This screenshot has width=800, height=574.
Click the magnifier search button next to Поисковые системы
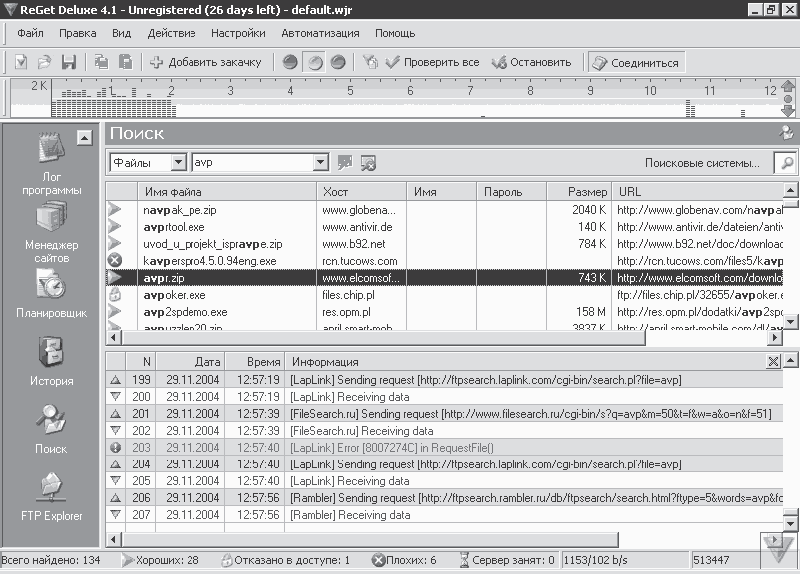click(x=786, y=163)
